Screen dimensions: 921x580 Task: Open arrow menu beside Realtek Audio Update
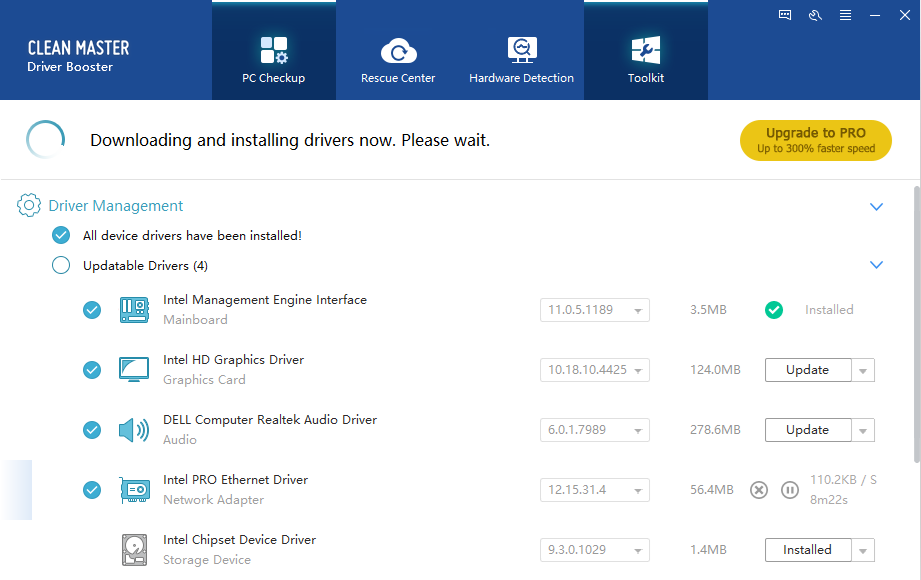coord(863,430)
